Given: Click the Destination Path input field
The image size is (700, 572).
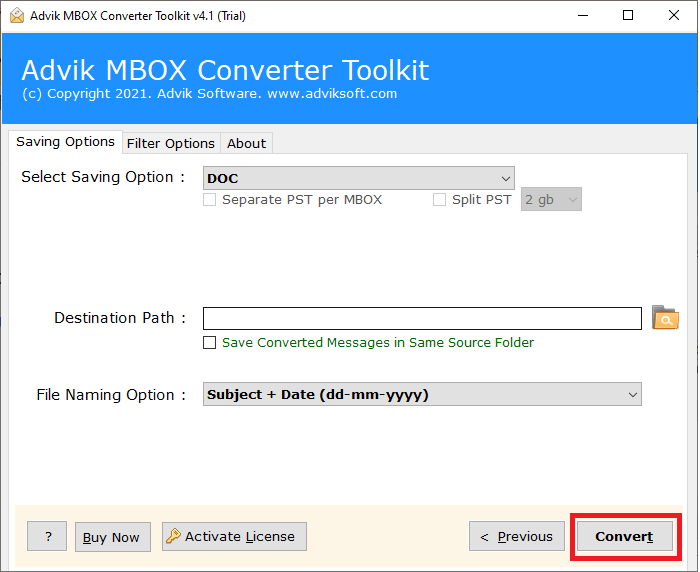Looking at the screenshot, I should pyautogui.click(x=422, y=318).
